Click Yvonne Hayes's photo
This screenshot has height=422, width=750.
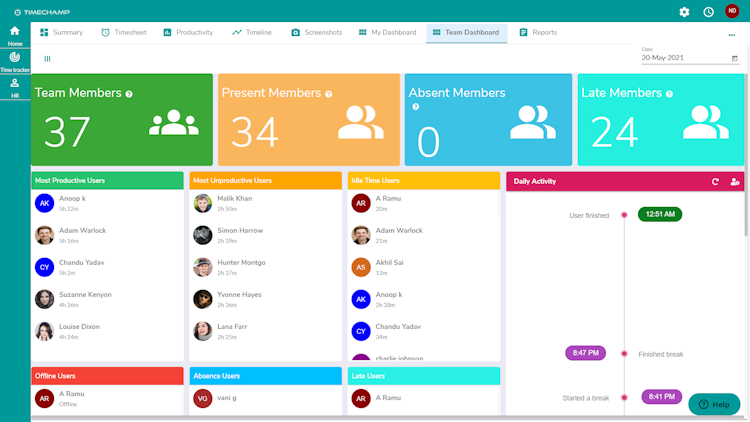tap(203, 299)
